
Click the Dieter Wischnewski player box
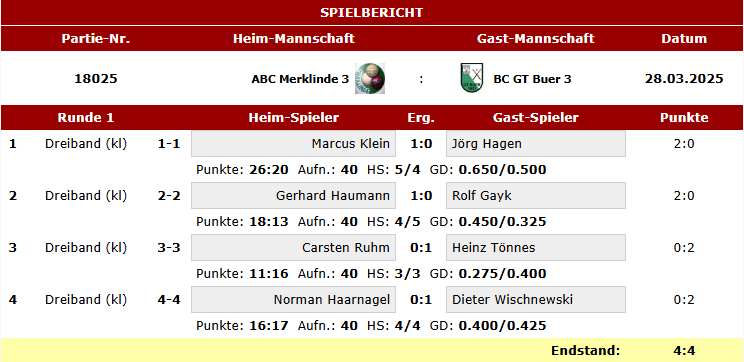click(536, 299)
